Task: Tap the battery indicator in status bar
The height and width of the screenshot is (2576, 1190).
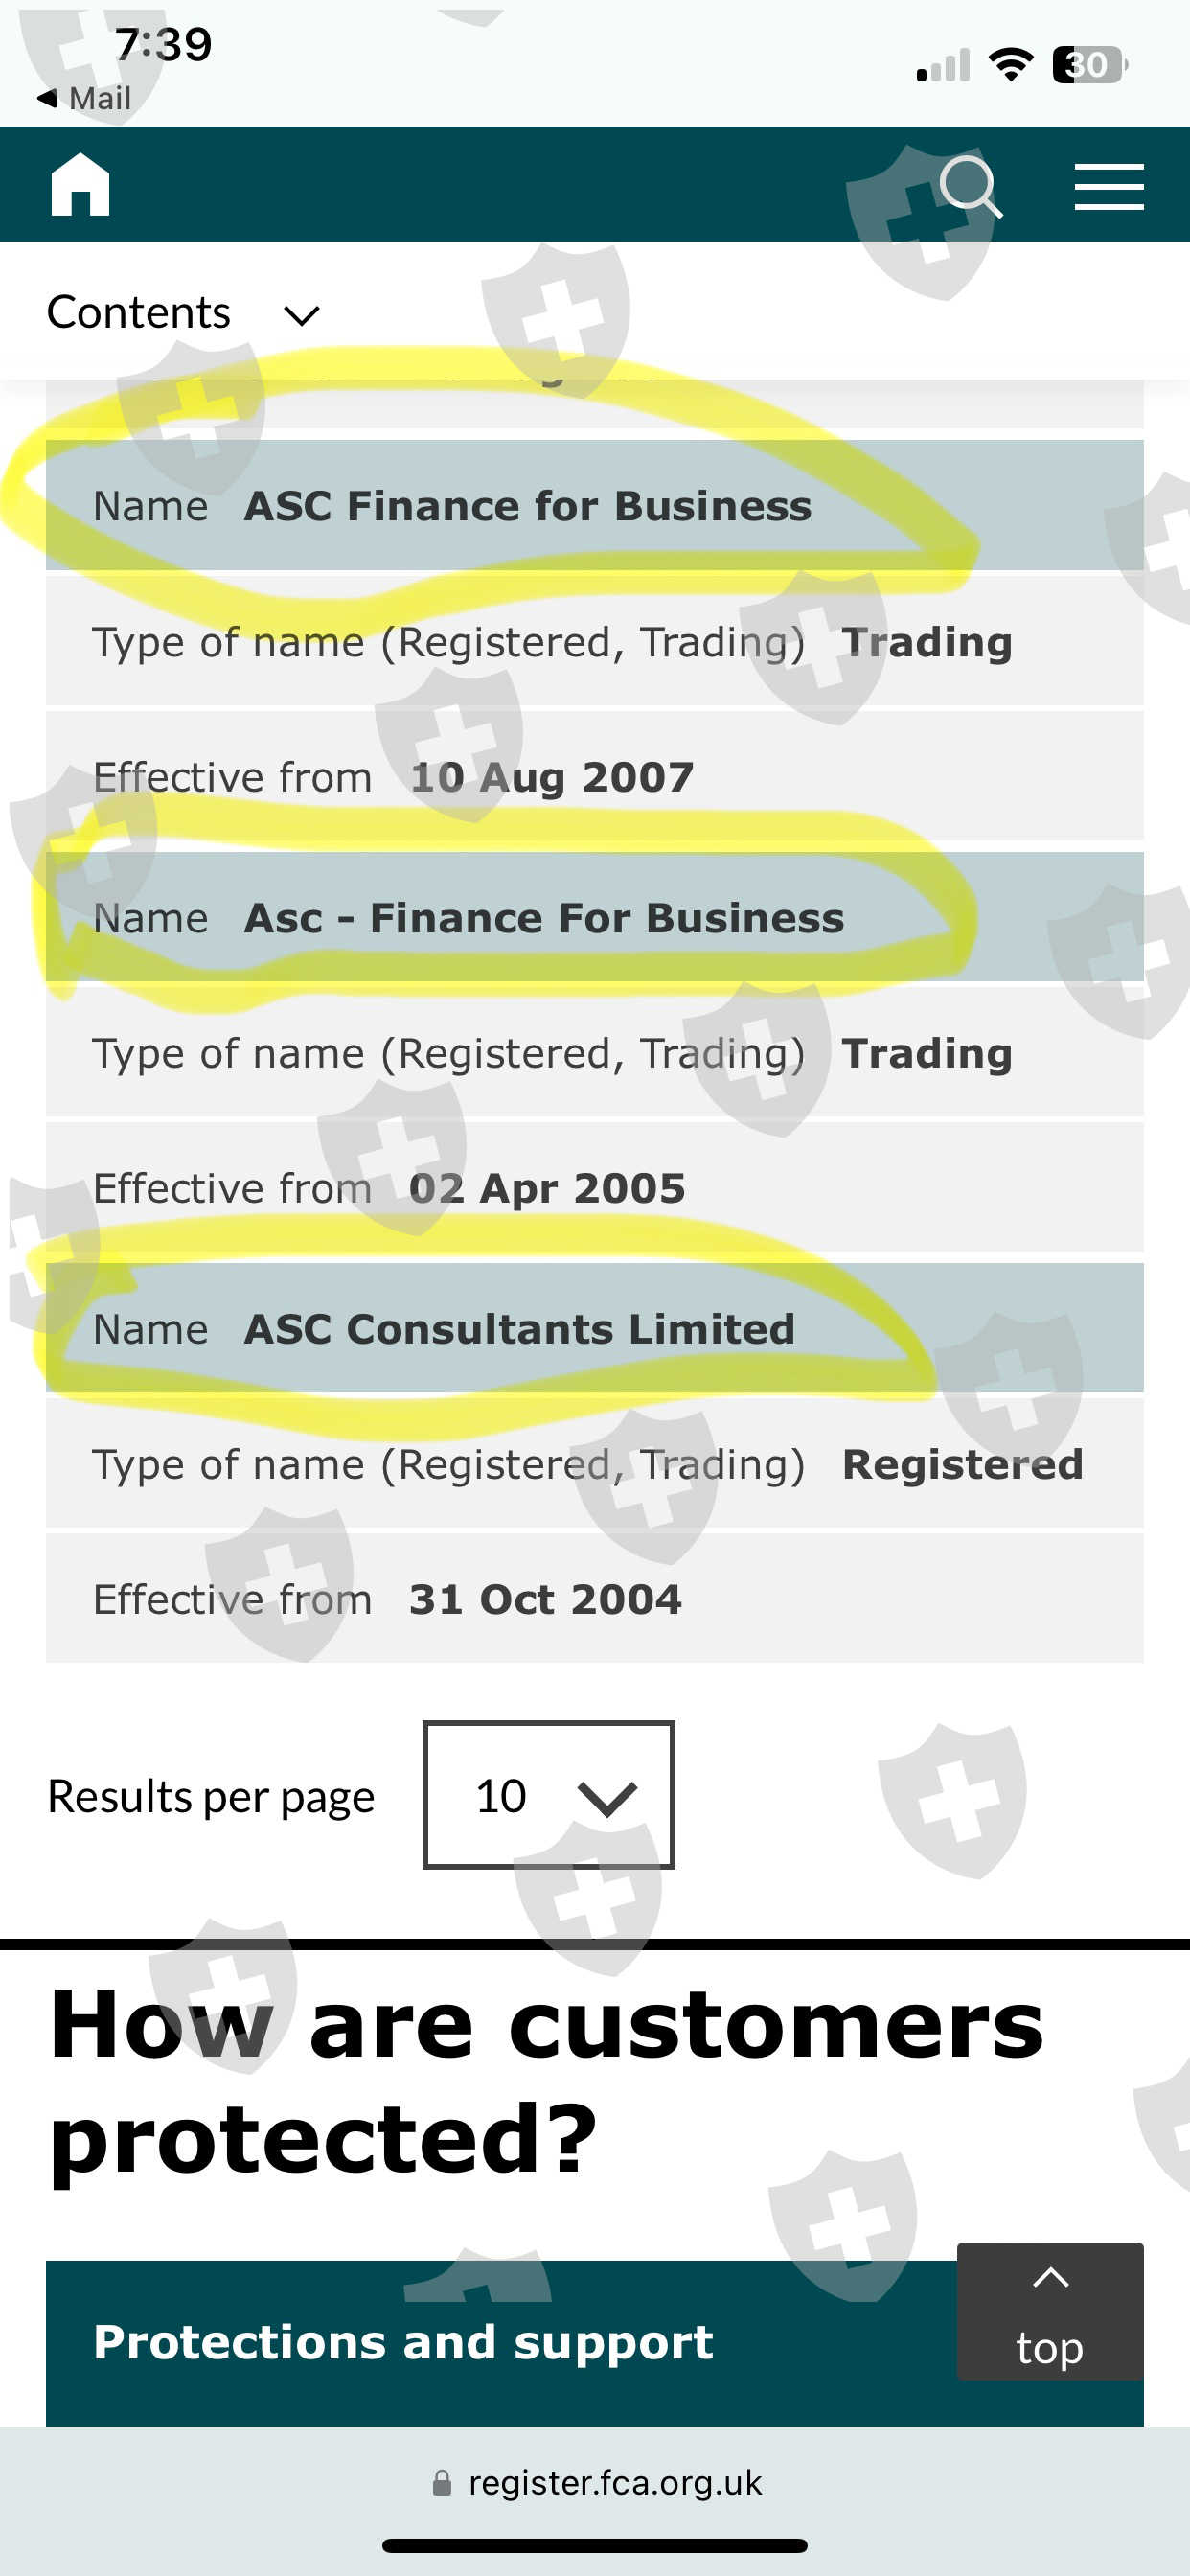Action: coord(1088,65)
